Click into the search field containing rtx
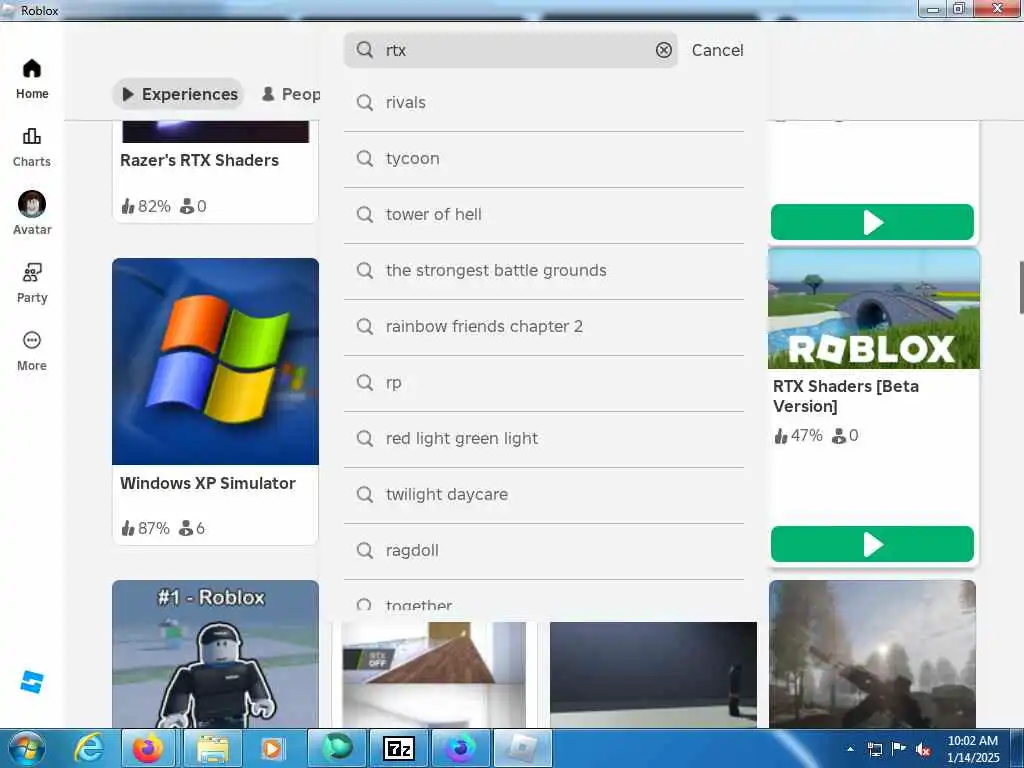This screenshot has width=1024, height=768. (511, 50)
